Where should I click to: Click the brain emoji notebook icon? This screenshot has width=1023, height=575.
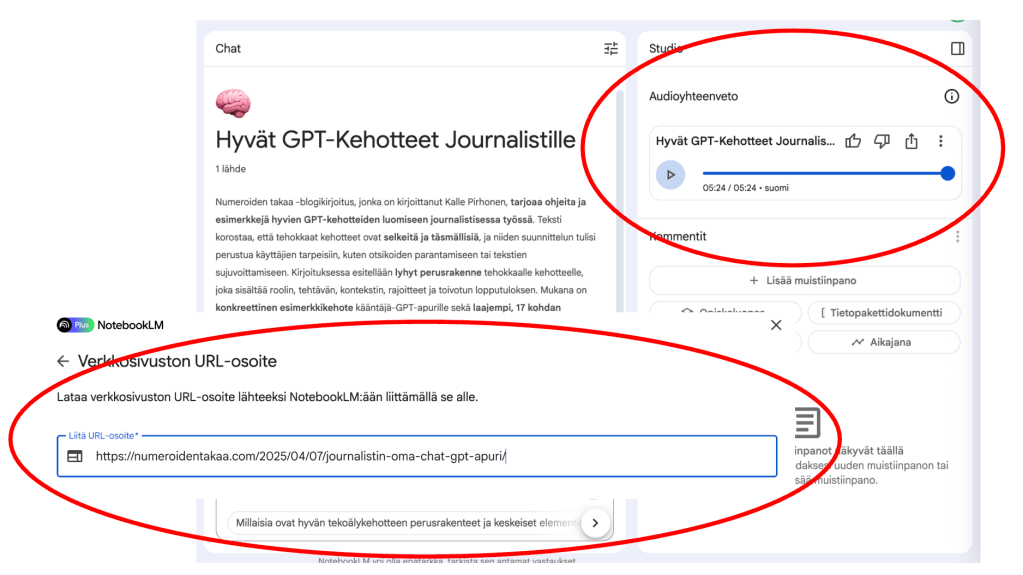click(x=233, y=103)
